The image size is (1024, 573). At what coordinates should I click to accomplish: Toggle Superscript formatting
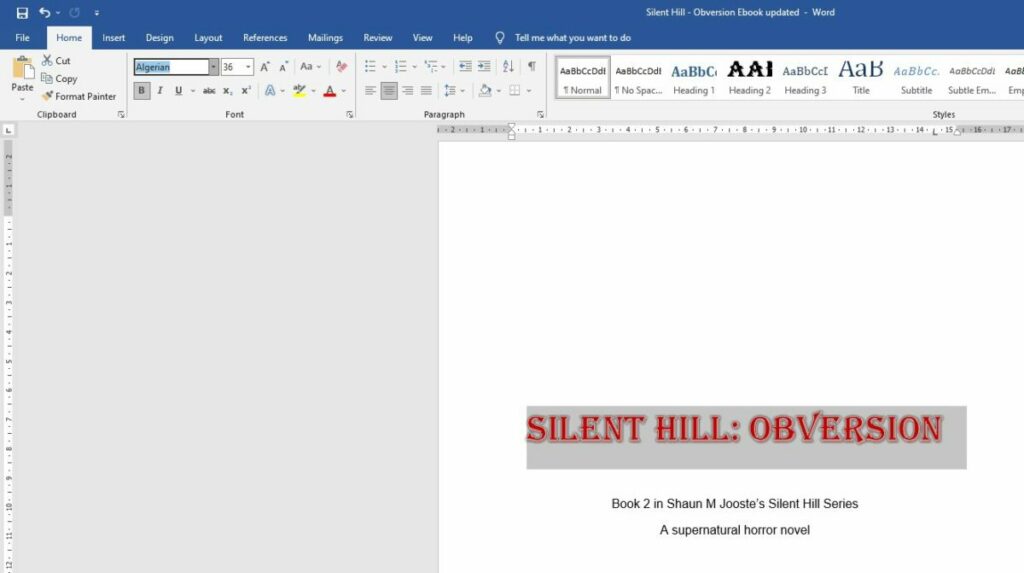click(x=246, y=91)
